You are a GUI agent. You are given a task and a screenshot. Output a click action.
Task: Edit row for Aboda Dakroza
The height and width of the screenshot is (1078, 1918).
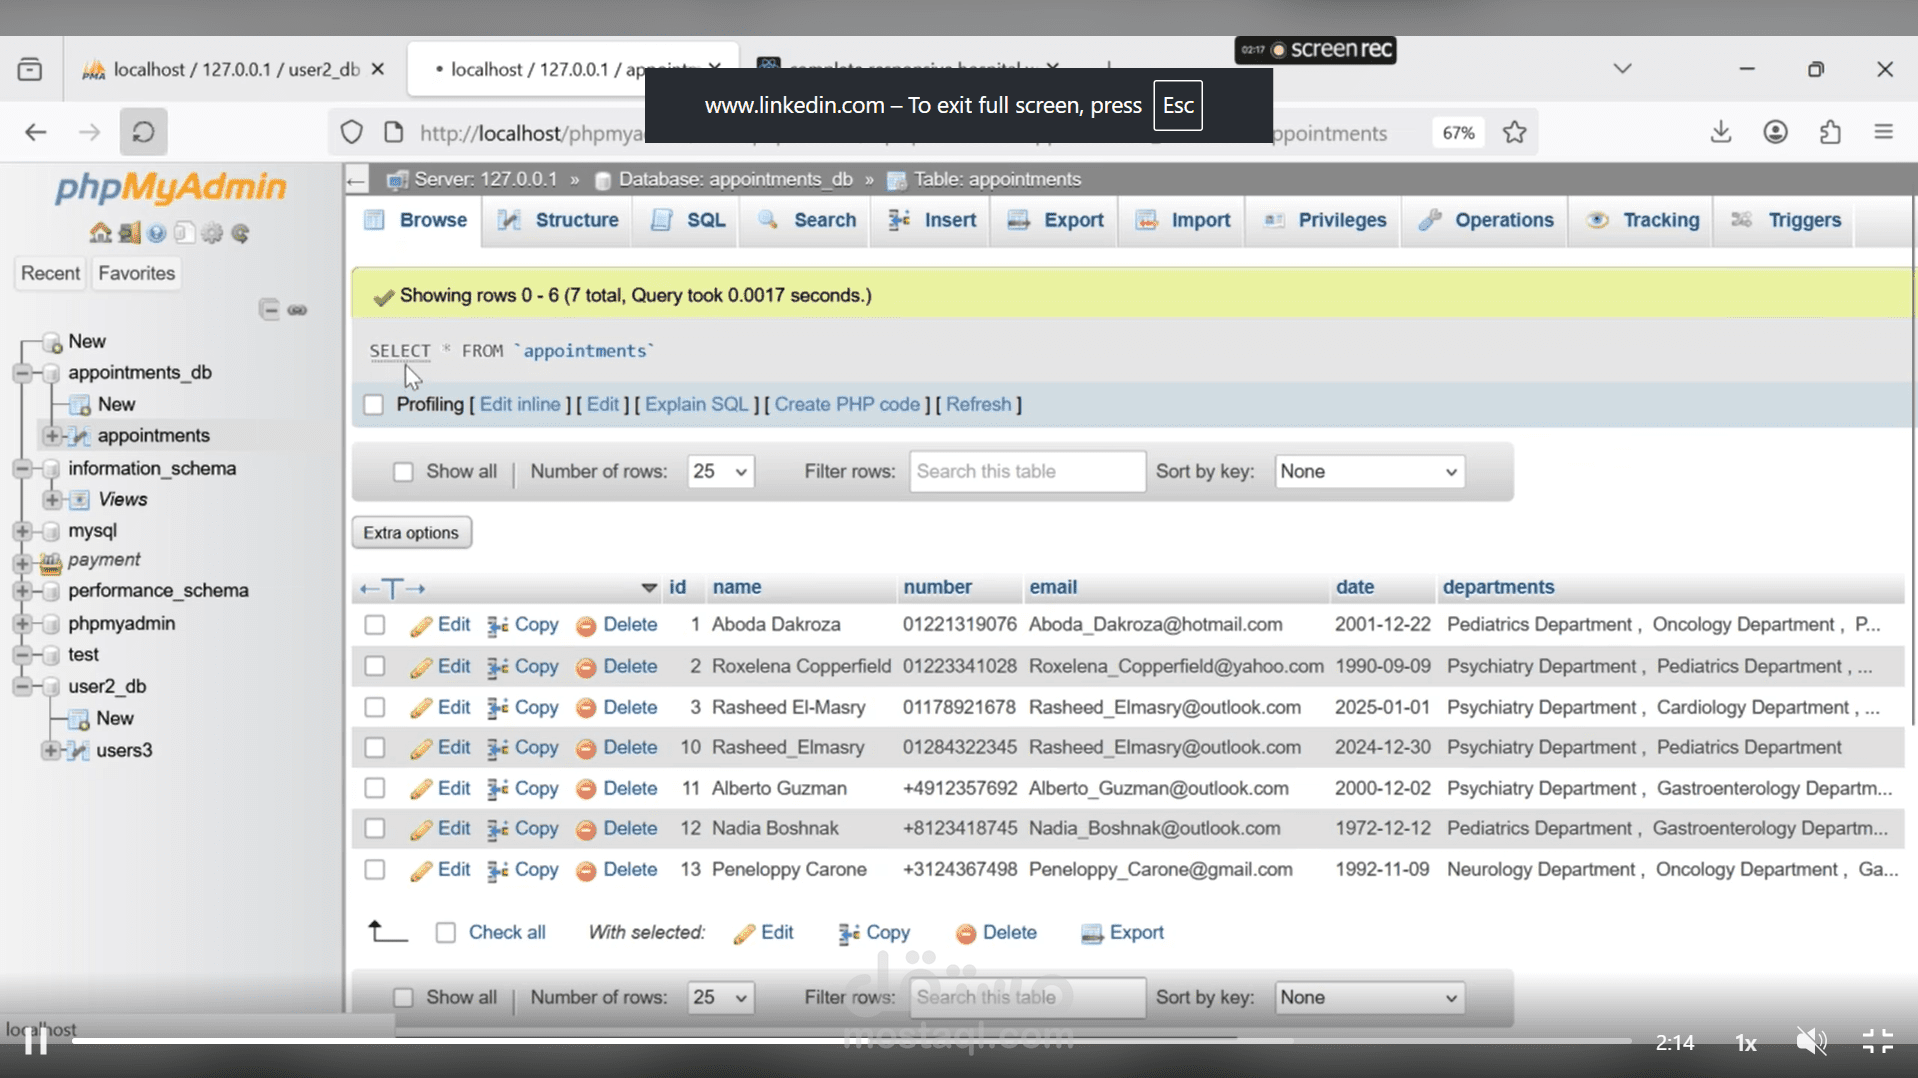tap(440, 625)
